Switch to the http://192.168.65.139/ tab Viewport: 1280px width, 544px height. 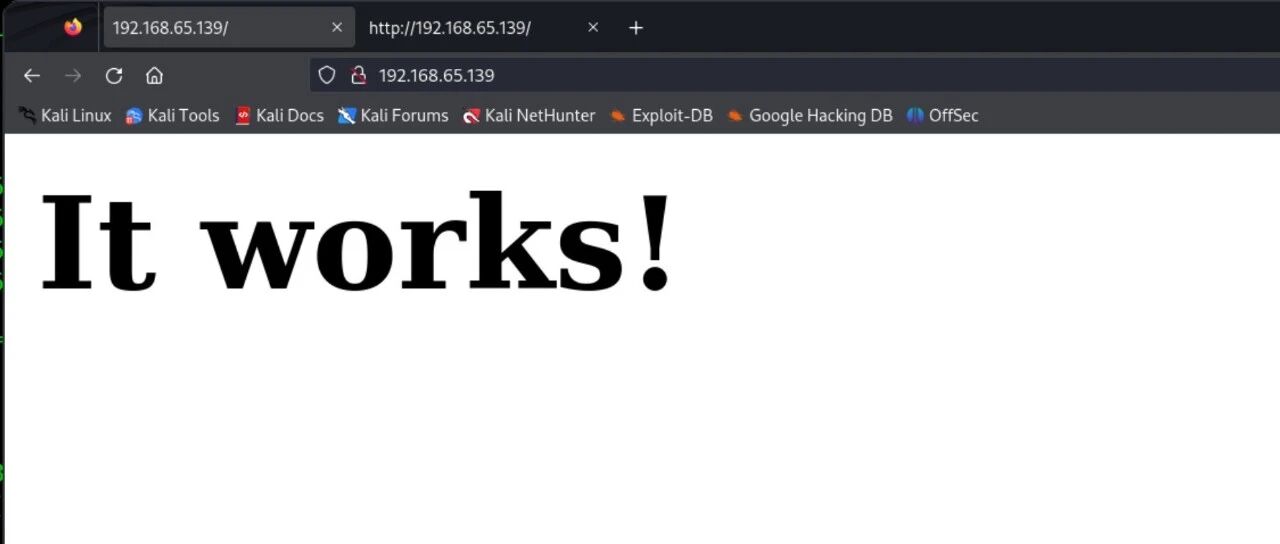click(x=484, y=28)
